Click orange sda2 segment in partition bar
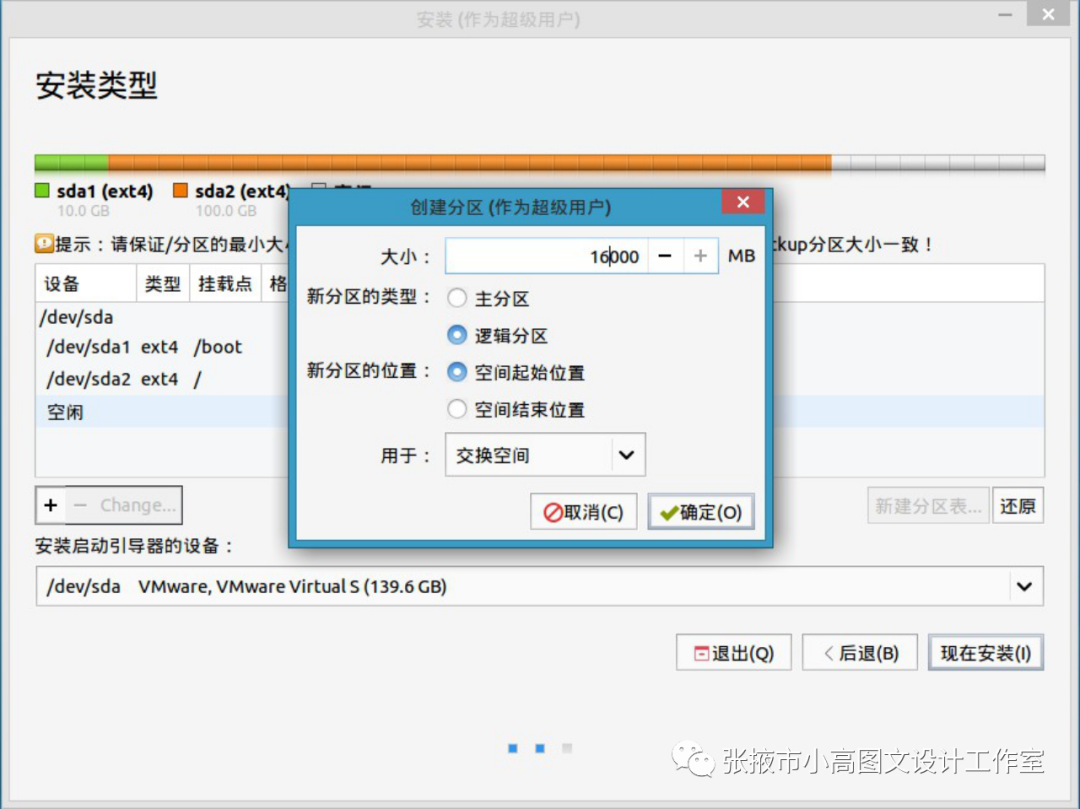The width and height of the screenshot is (1080, 809). pos(470,162)
